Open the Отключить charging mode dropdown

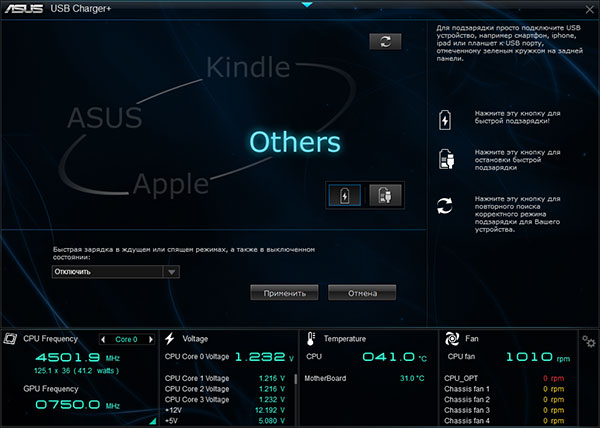116,272
